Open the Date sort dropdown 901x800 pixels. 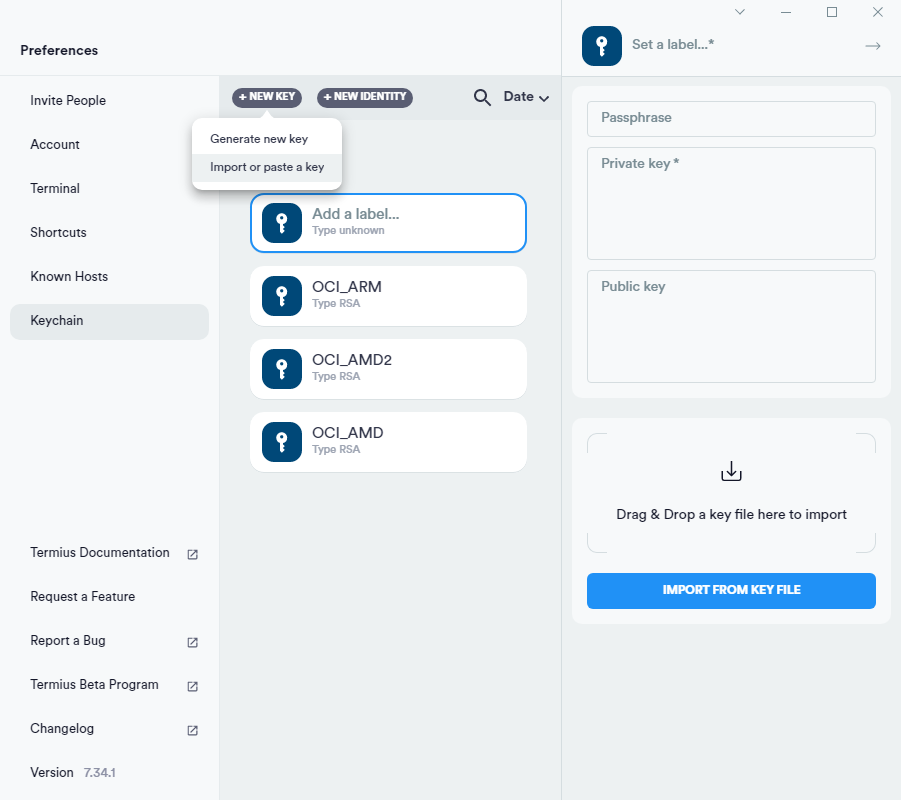pos(526,97)
